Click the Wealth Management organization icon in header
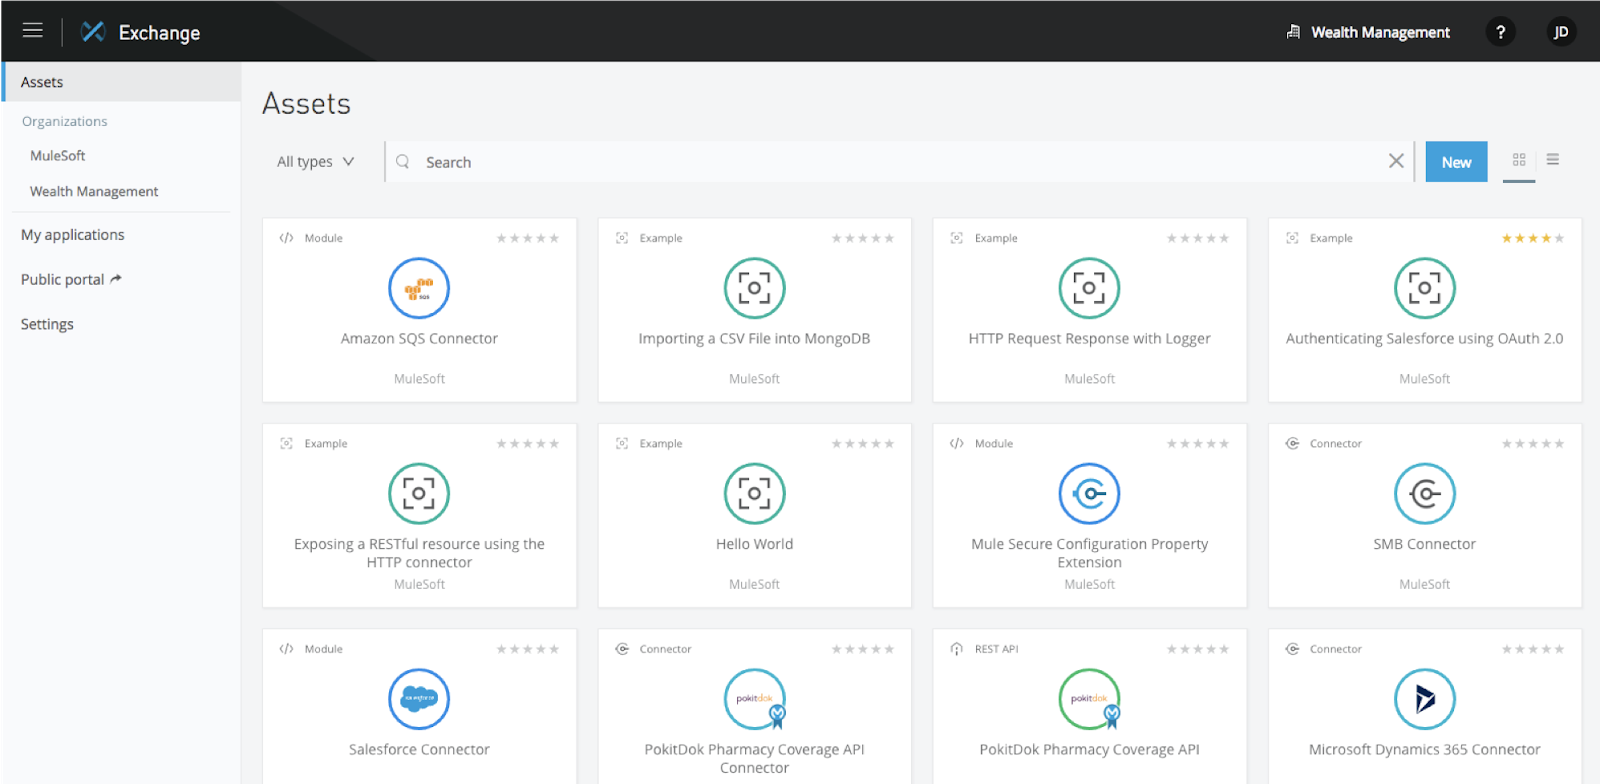 tap(1293, 32)
